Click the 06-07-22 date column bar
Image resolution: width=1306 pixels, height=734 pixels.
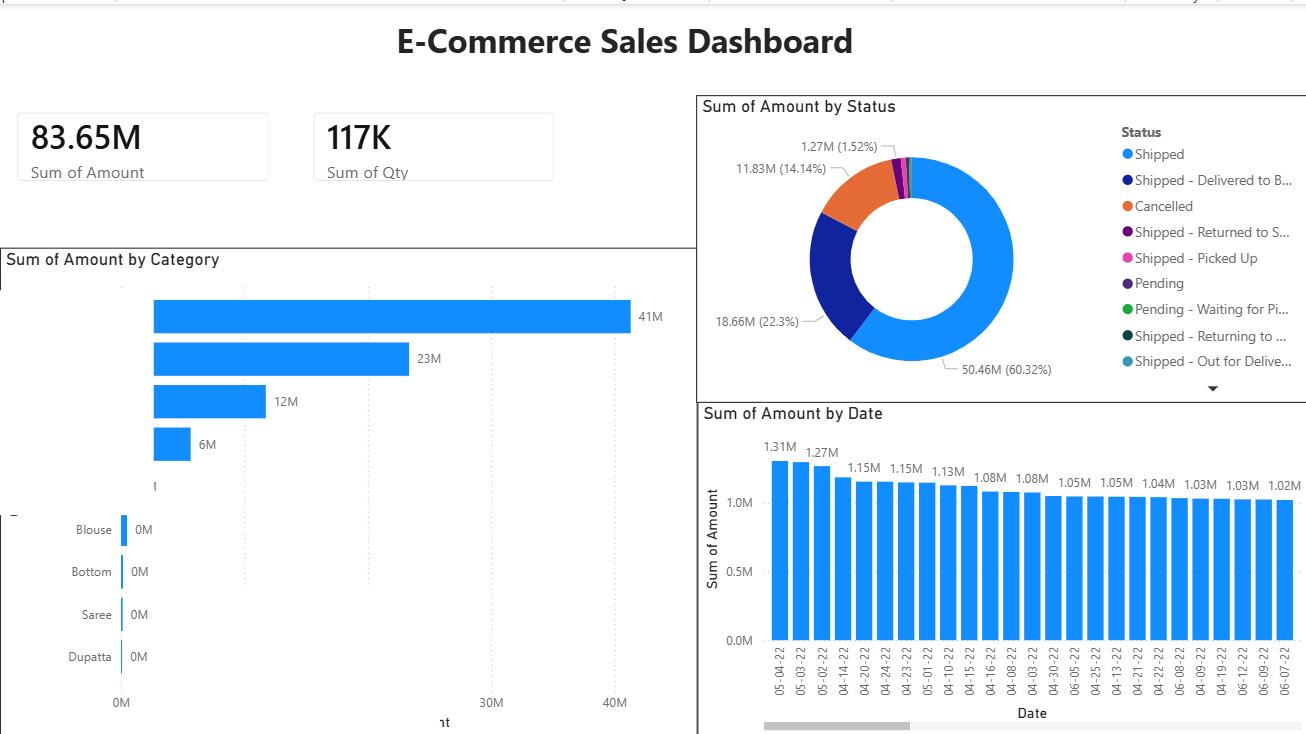pyautogui.click(x=1285, y=570)
